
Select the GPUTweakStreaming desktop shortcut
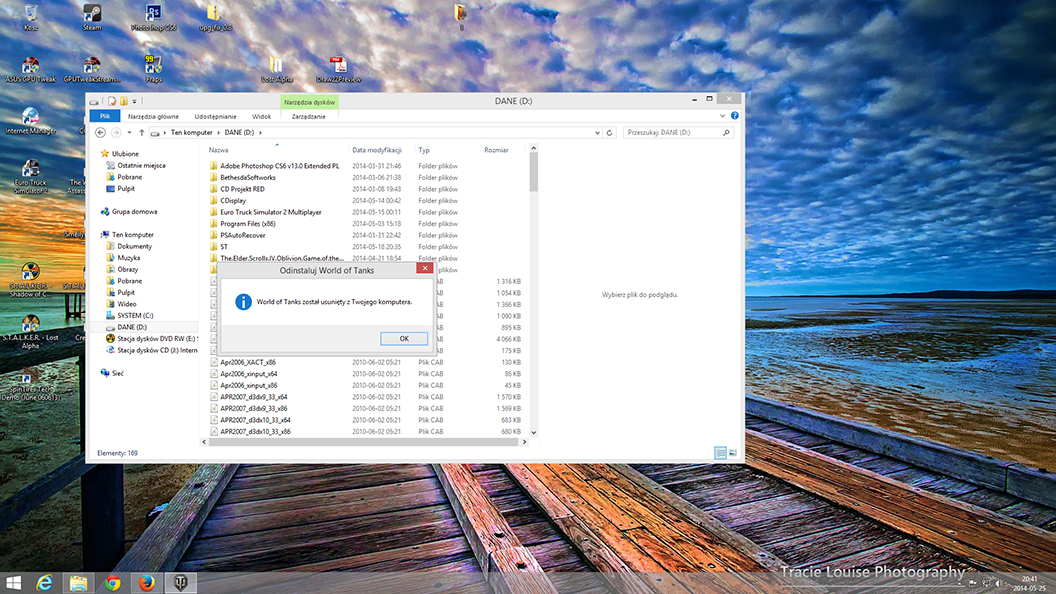[92, 69]
